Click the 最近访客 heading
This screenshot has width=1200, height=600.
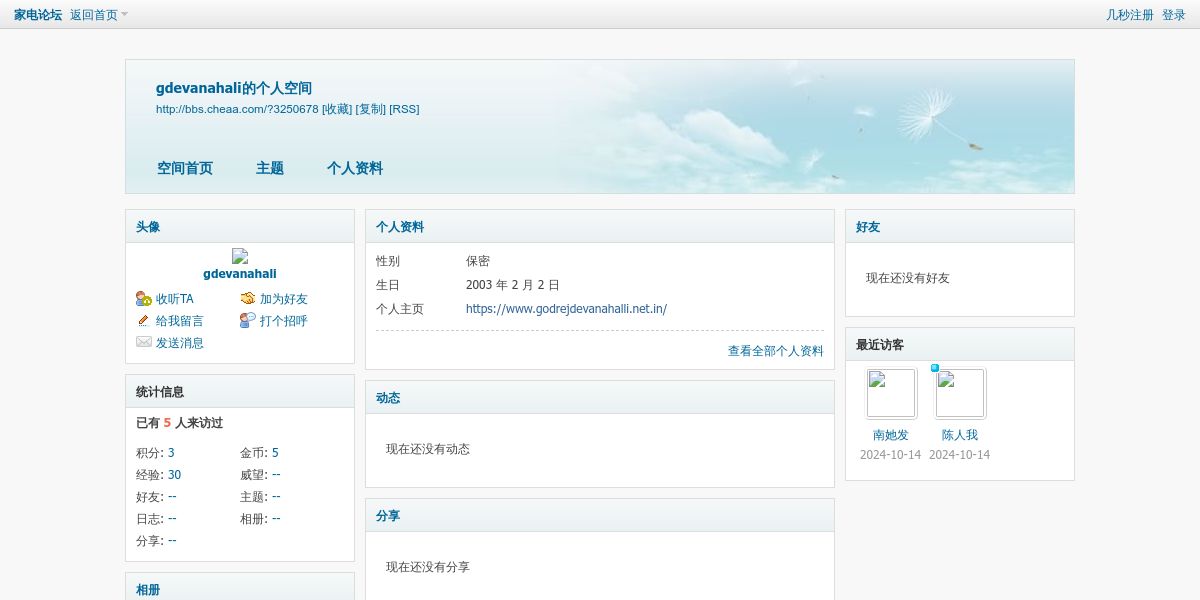880,345
